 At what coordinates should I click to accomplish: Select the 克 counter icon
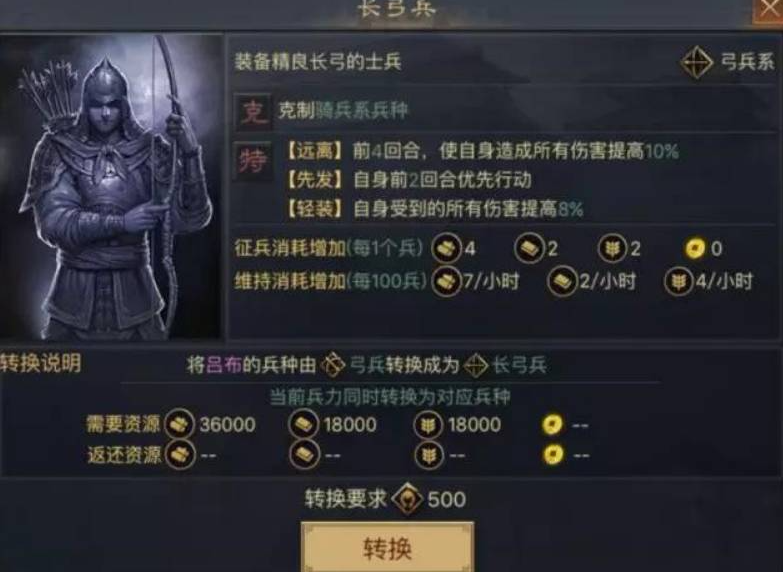pyautogui.click(x=254, y=112)
